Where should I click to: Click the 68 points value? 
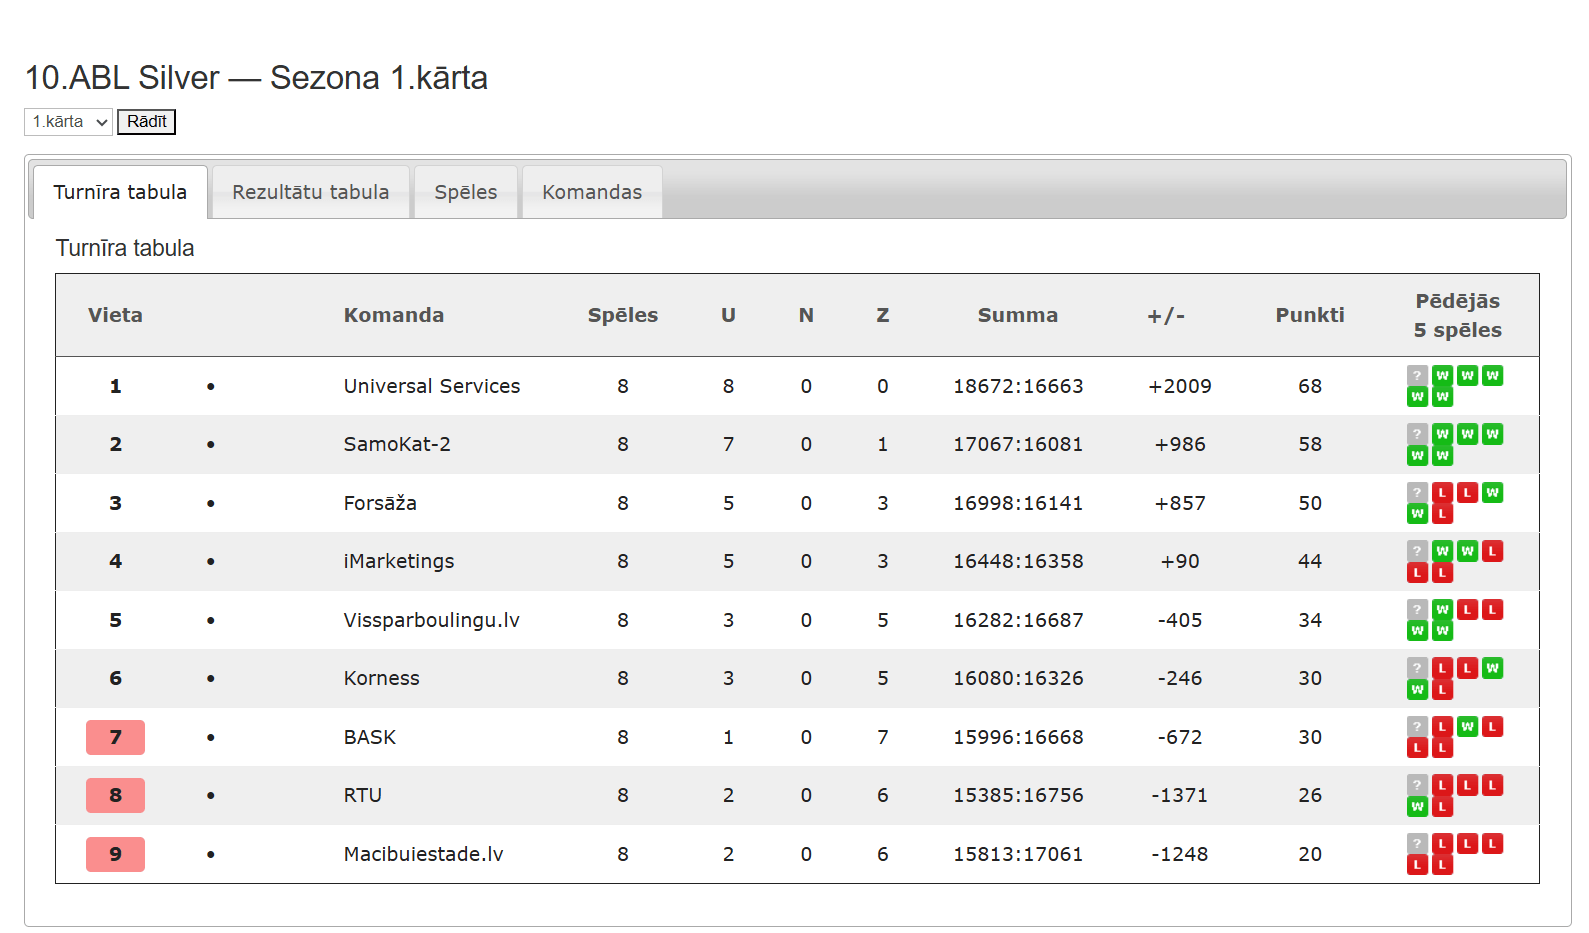[1310, 386]
